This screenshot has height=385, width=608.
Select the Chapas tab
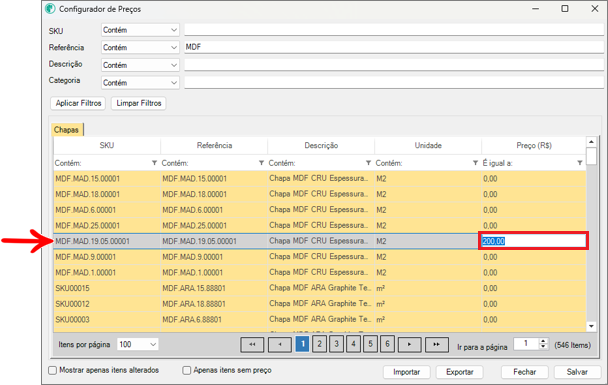click(x=67, y=129)
